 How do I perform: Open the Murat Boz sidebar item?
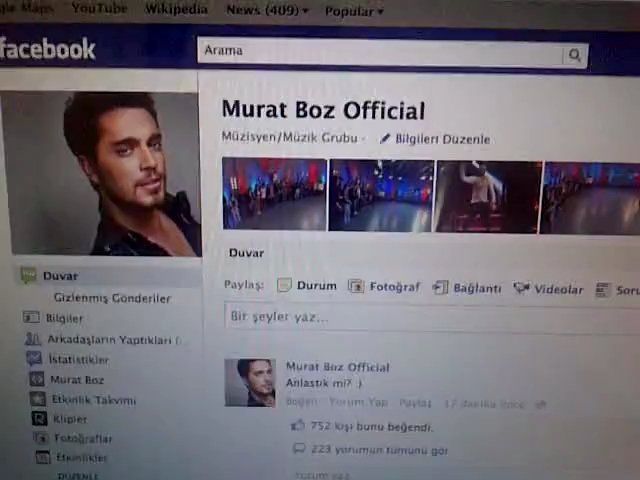click(77, 380)
